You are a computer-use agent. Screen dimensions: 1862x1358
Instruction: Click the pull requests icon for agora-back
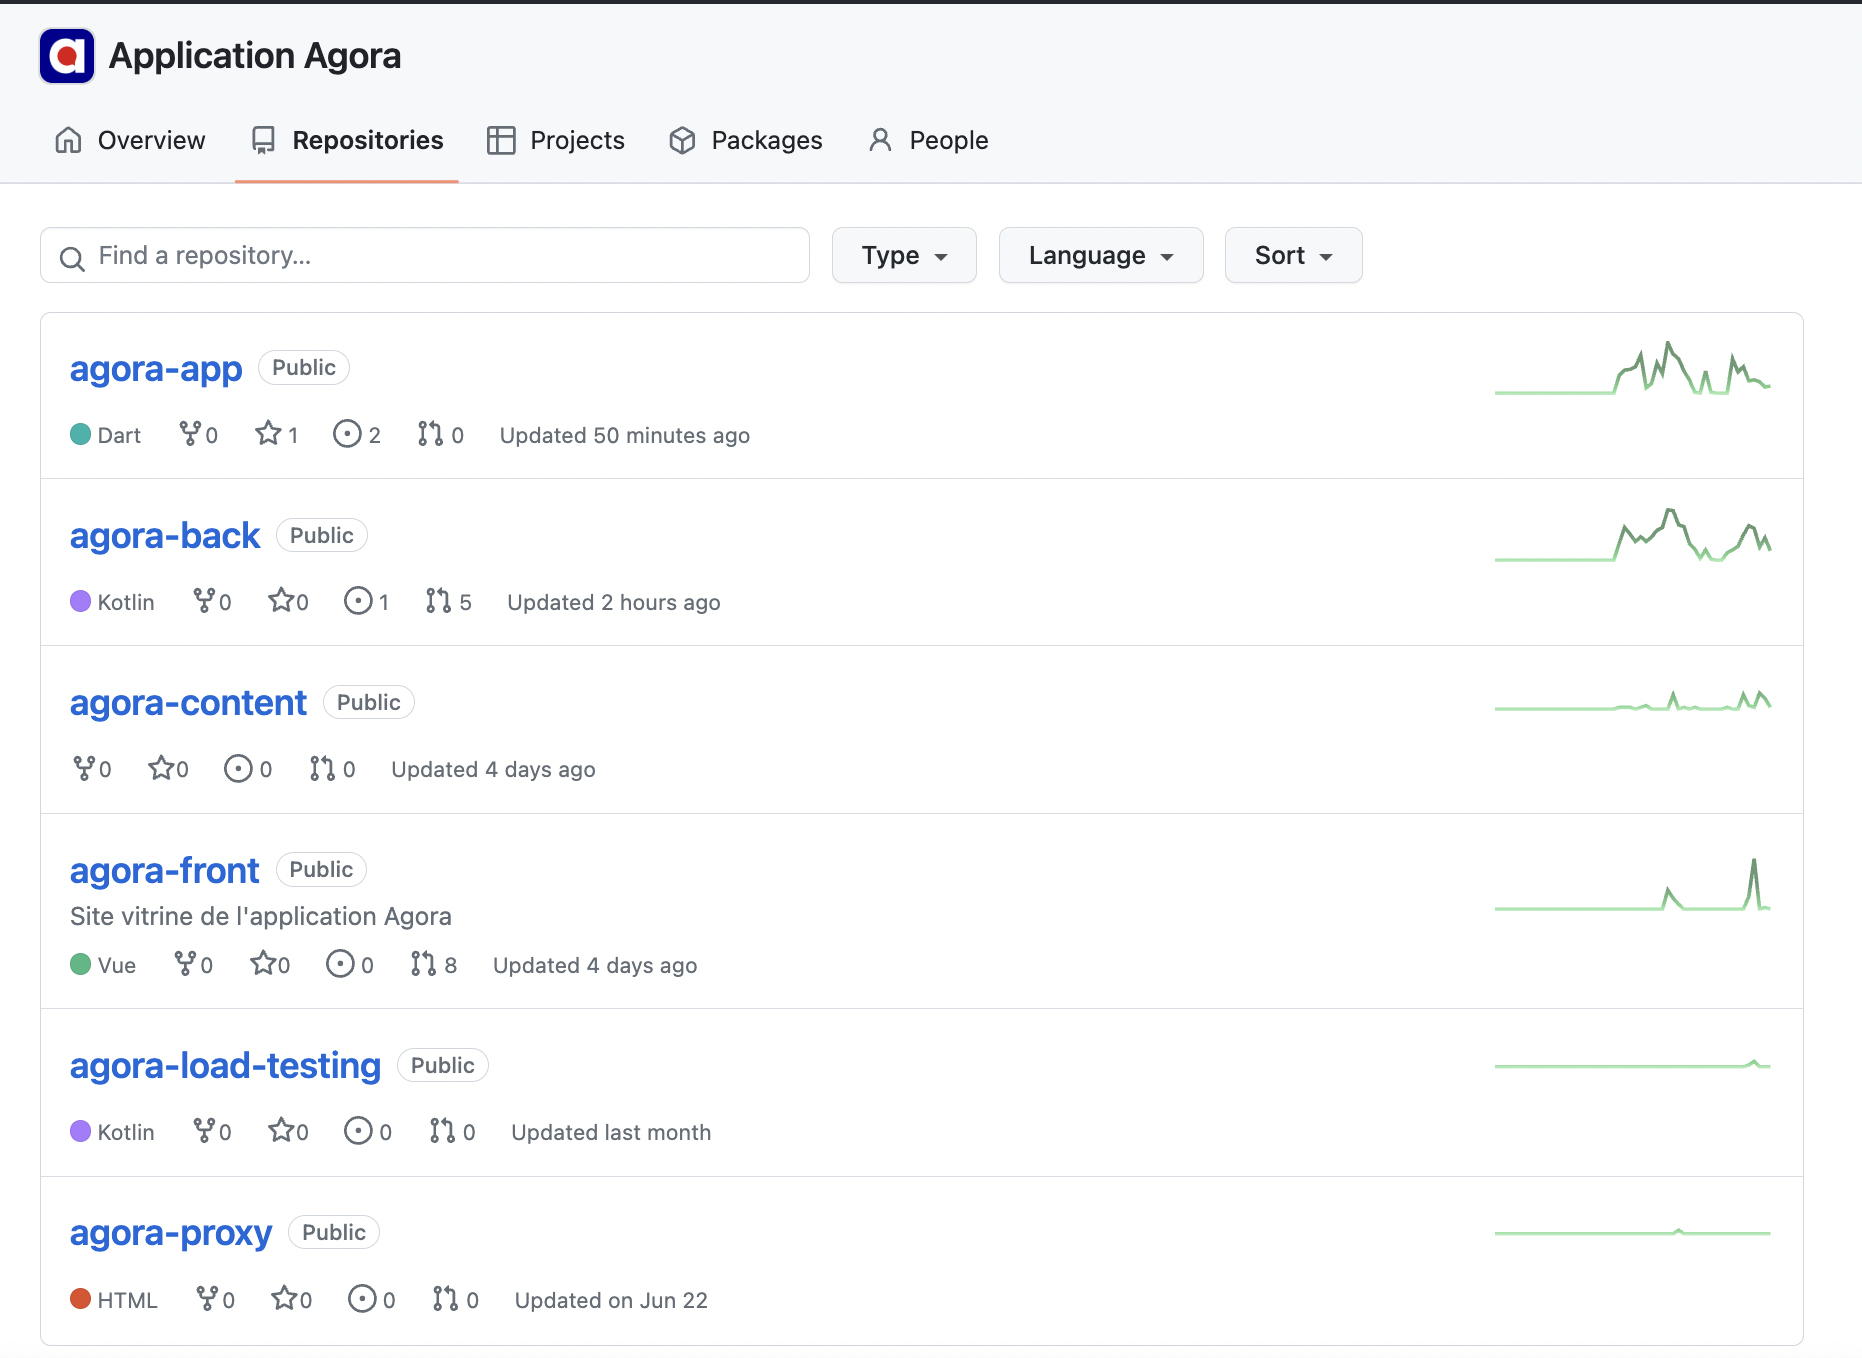tap(438, 601)
